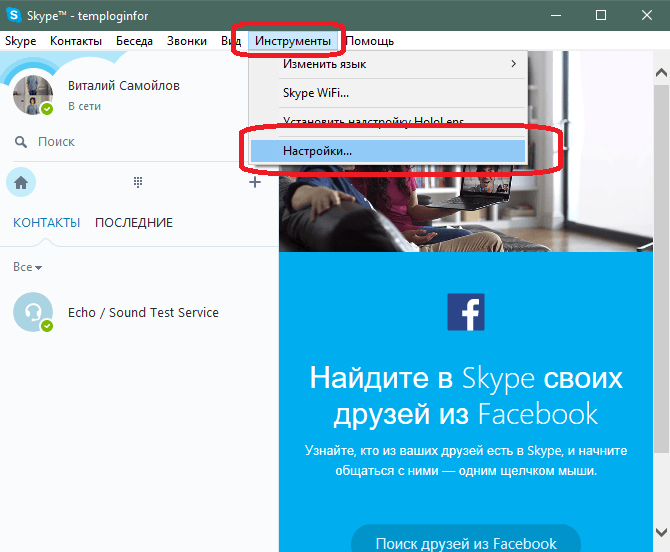Minimize the Skype window
This screenshot has width=670, height=552.
(x=555, y=15)
